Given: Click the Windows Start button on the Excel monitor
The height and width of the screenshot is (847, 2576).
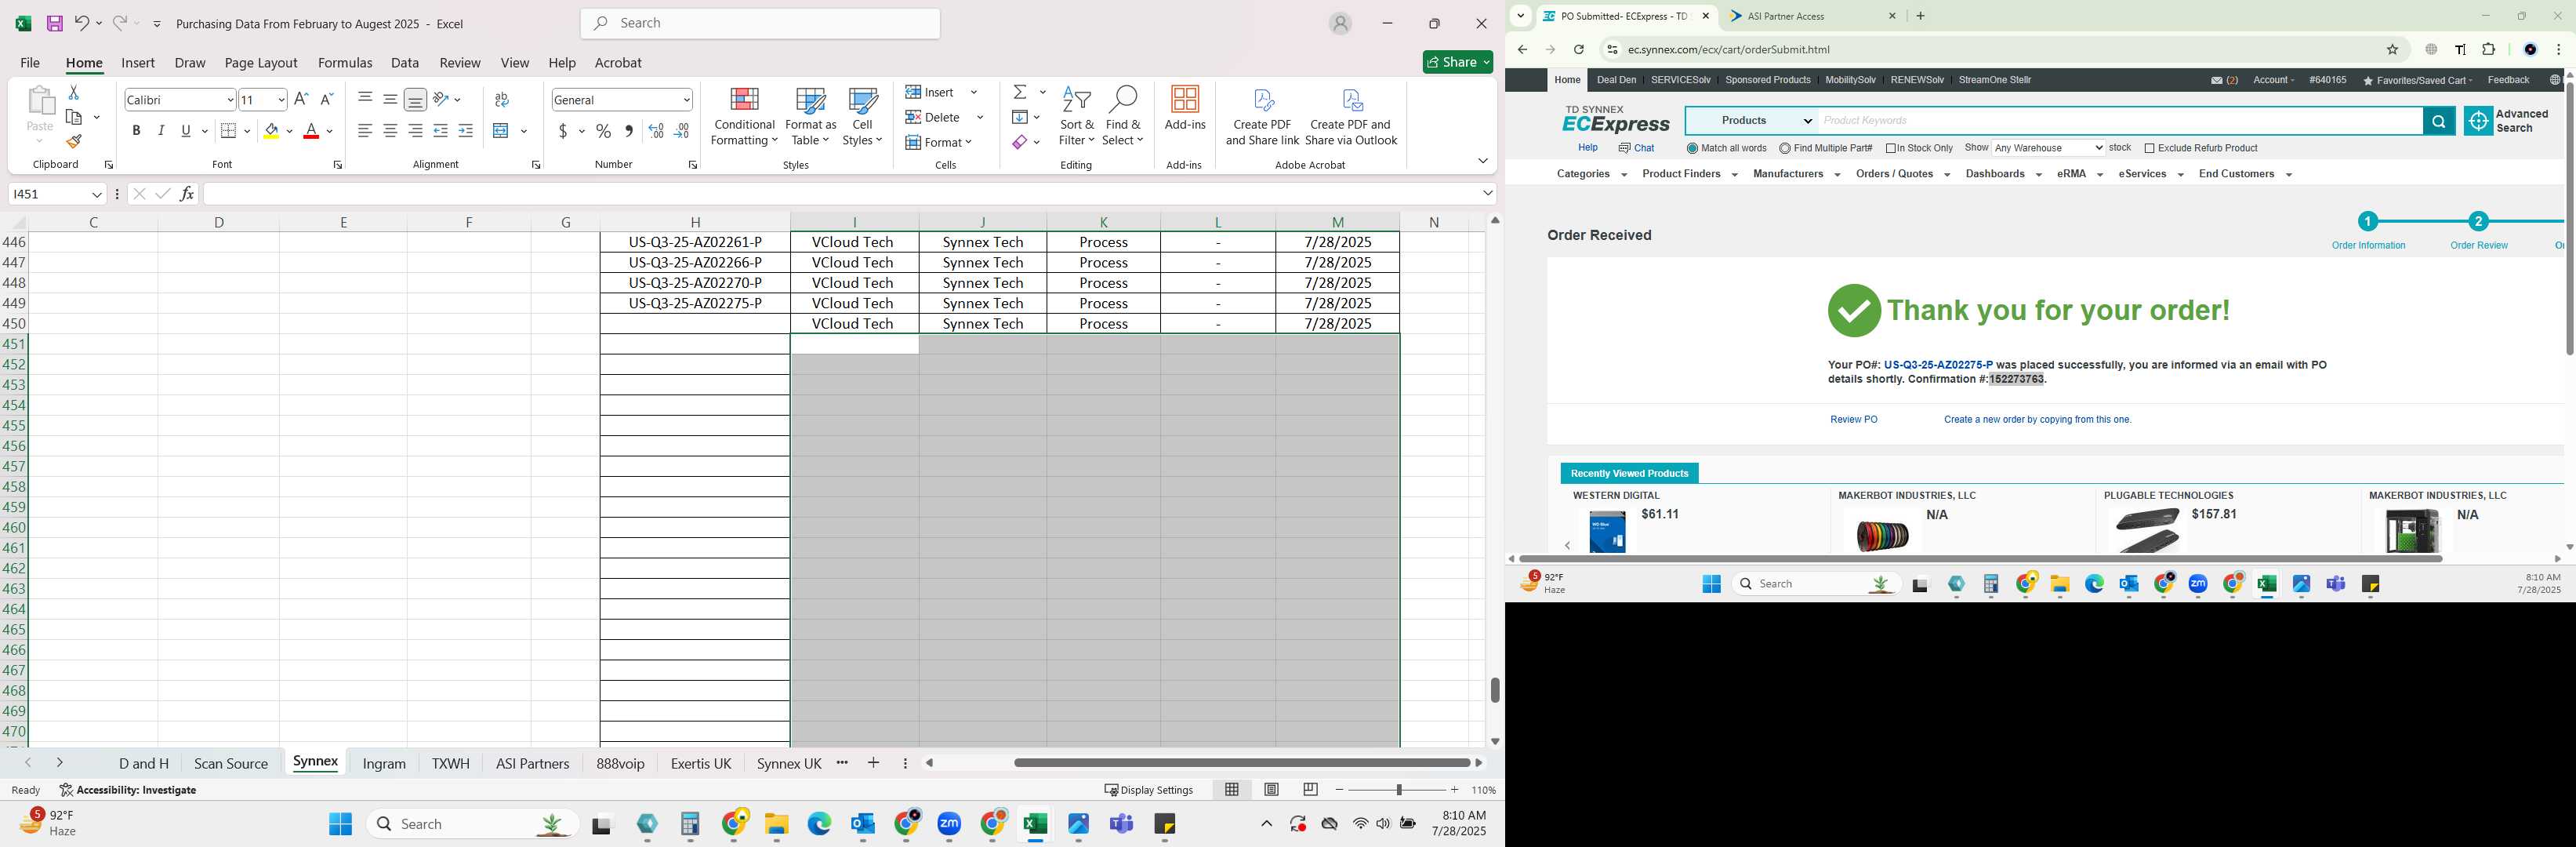Looking at the screenshot, I should (340, 824).
